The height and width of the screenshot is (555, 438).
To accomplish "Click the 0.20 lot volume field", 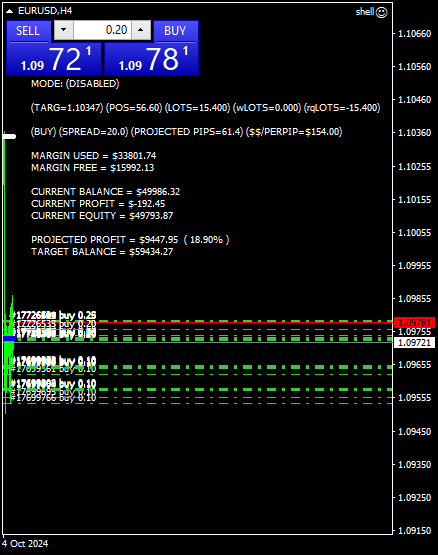I will (x=102, y=30).
